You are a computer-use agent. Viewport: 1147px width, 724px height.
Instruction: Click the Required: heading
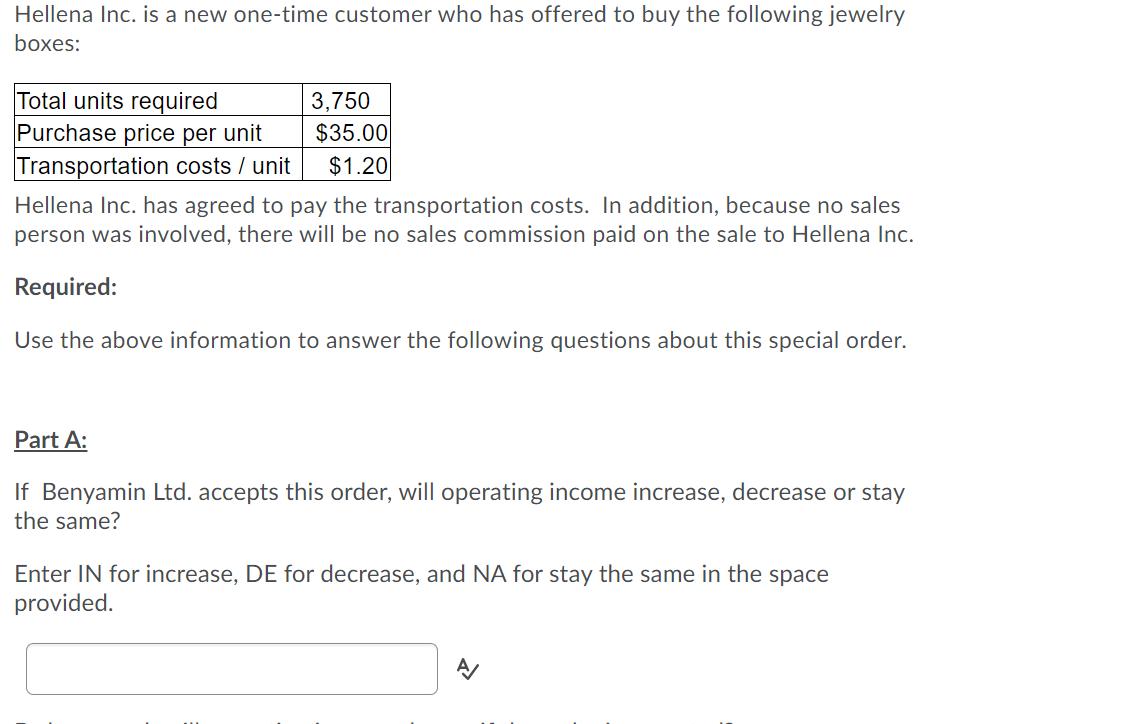(66, 286)
